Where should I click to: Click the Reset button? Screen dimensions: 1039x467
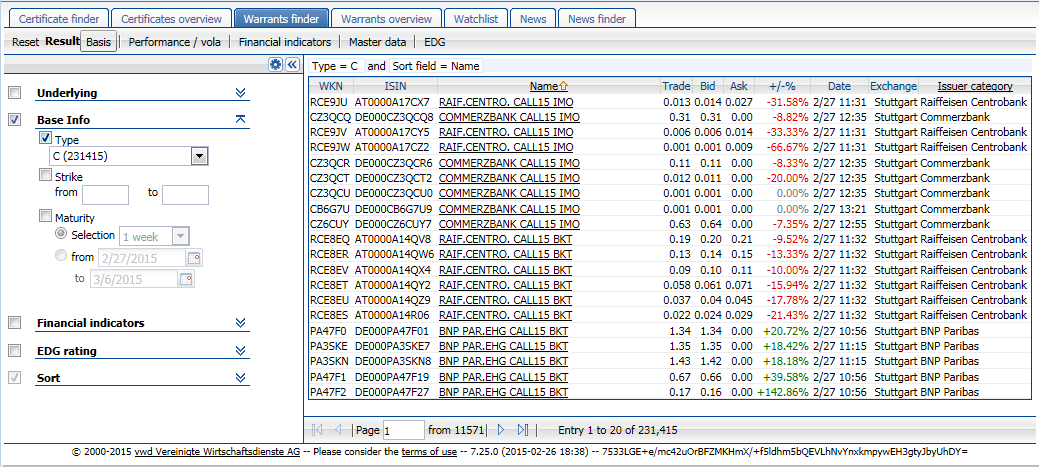pos(25,42)
